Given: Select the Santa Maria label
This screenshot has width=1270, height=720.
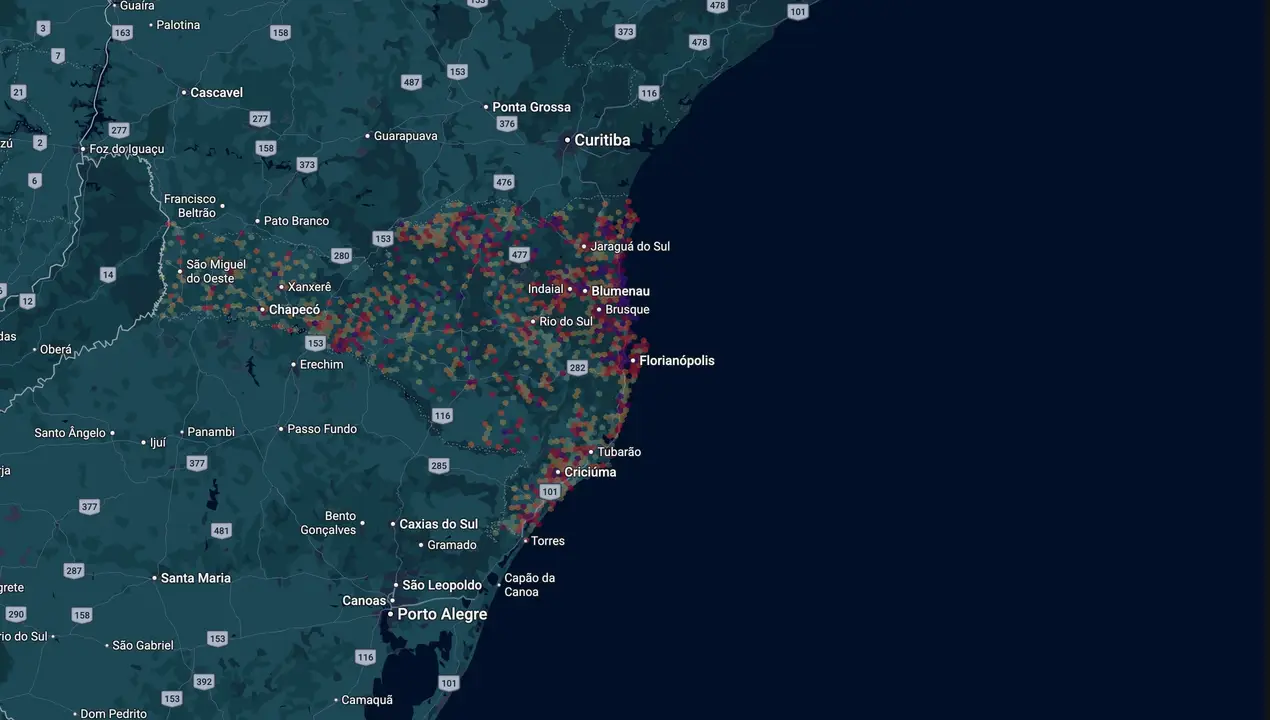Looking at the screenshot, I should click(x=196, y=578).
